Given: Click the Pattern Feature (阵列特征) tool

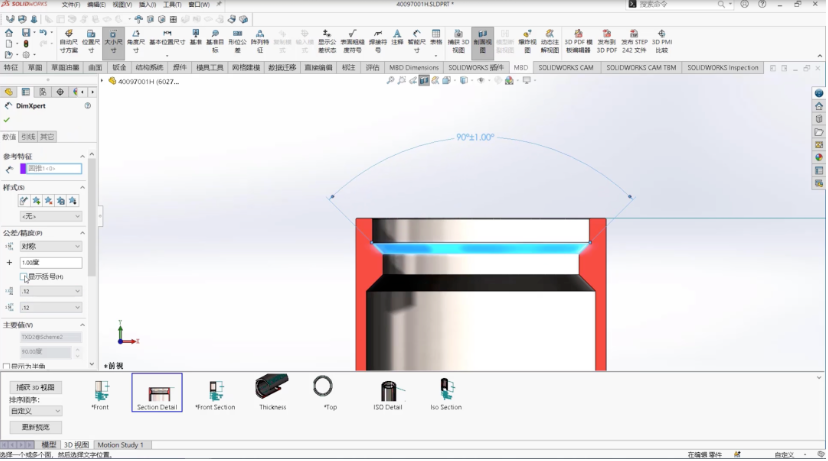Looking at the screenshot, I should point(259,41).
